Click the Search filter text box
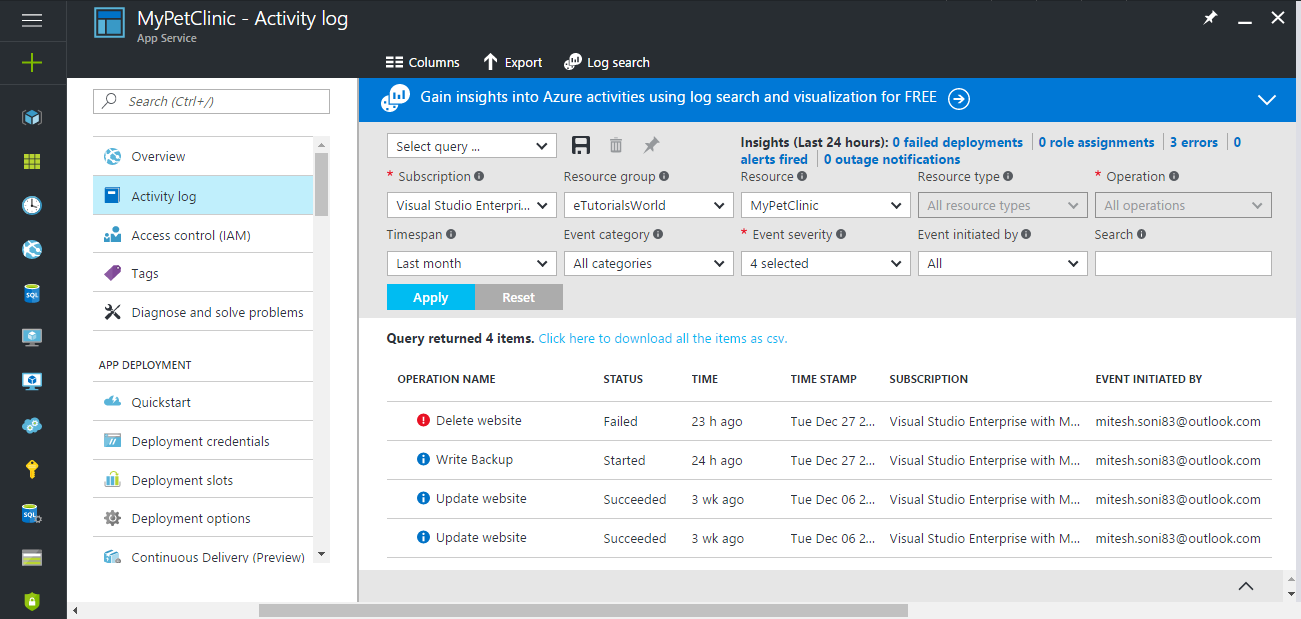The image size is (1301, 619). click(1183, 263)
